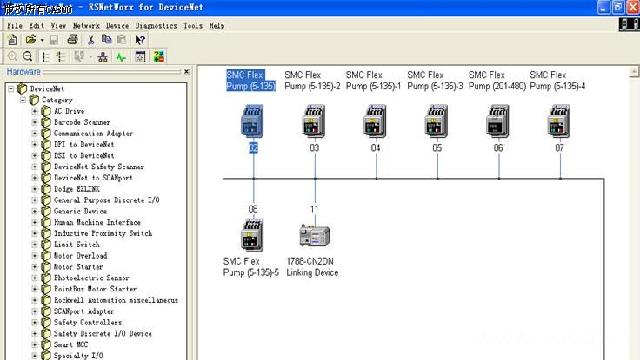Click the New file toolbar icon

(13, 40)
